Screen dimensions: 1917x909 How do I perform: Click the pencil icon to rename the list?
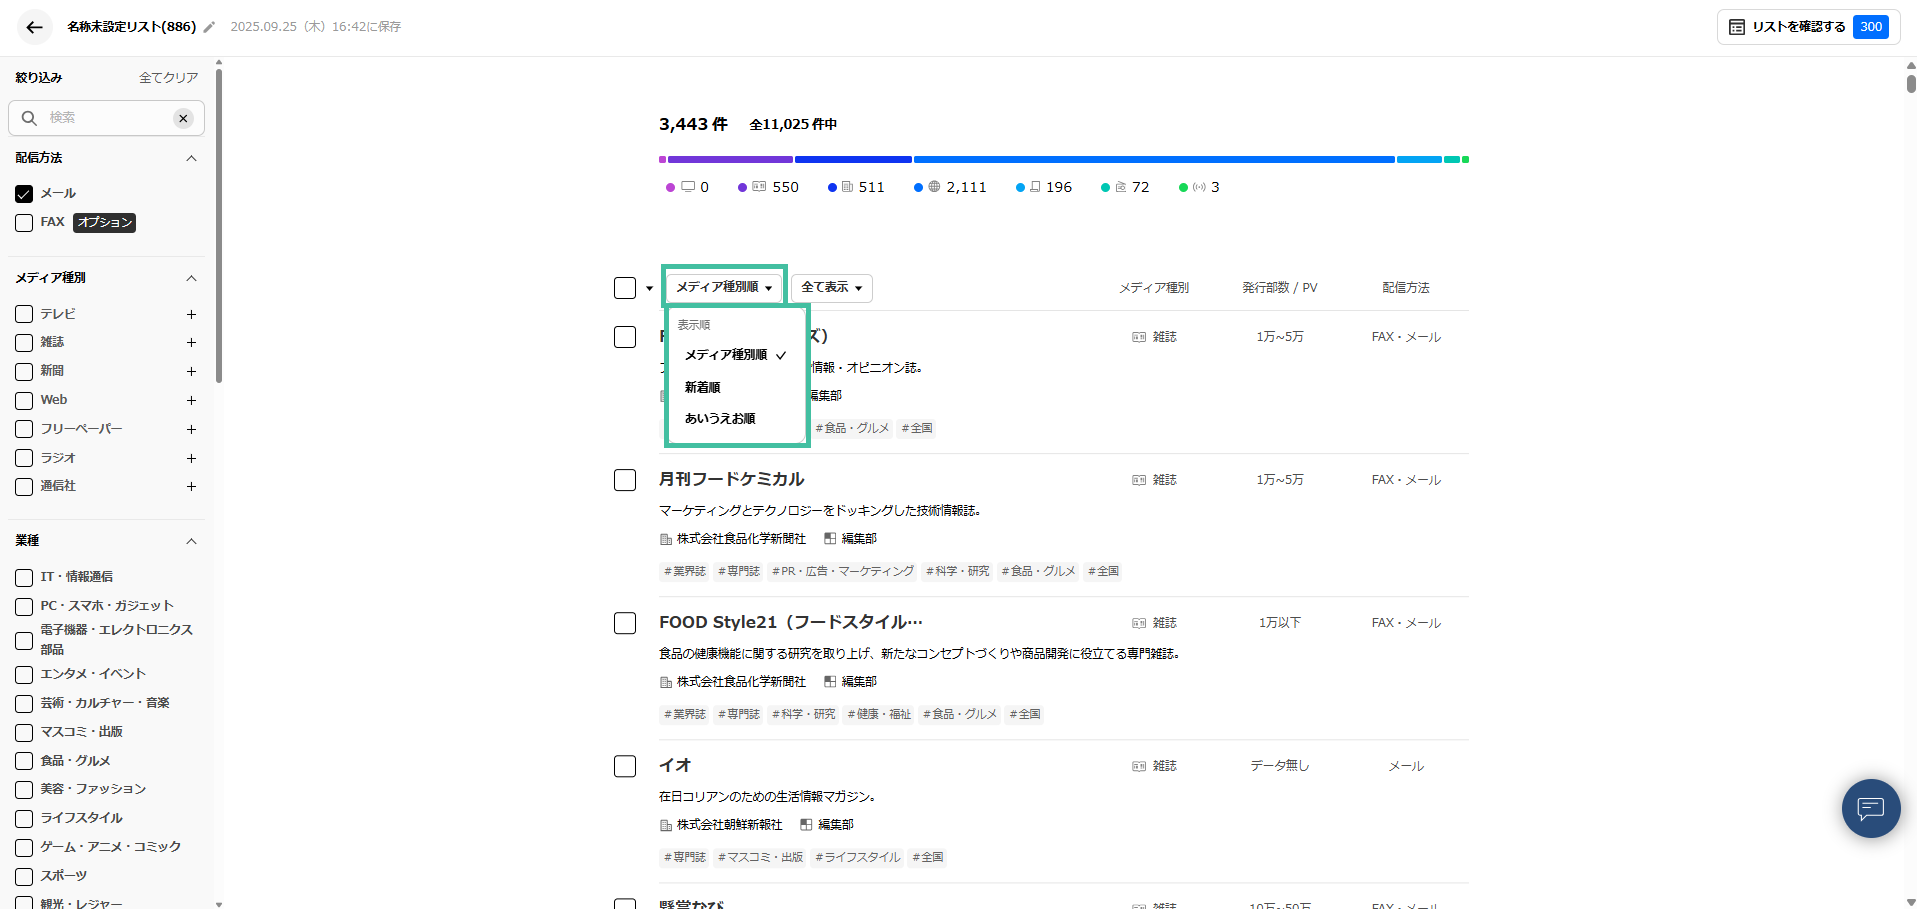point(207,27)
